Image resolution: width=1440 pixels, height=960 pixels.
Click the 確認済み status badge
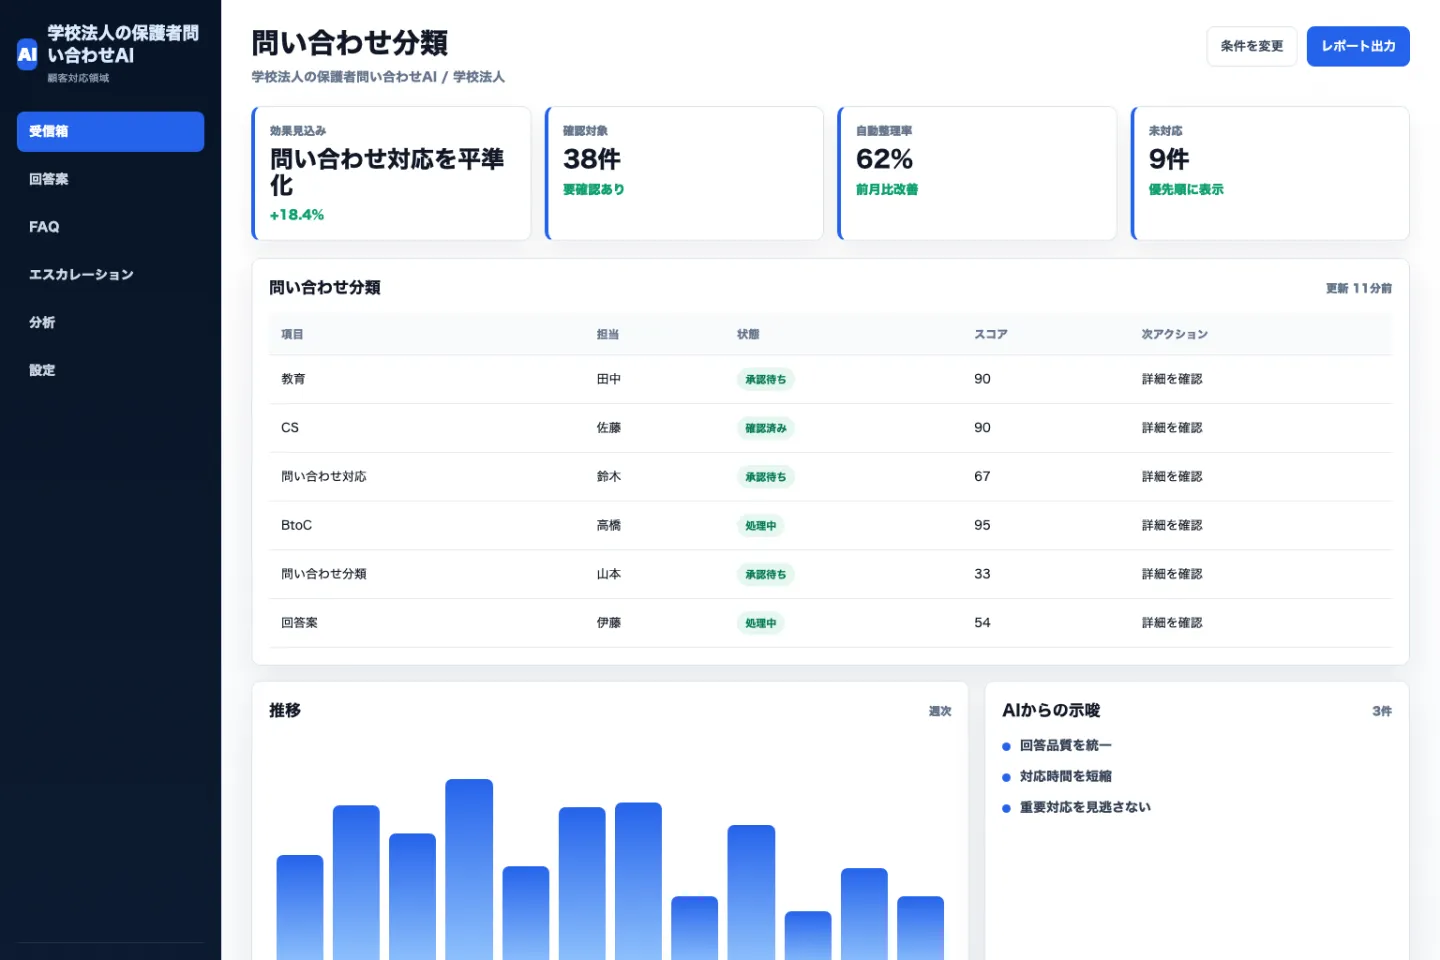point(766,428)
